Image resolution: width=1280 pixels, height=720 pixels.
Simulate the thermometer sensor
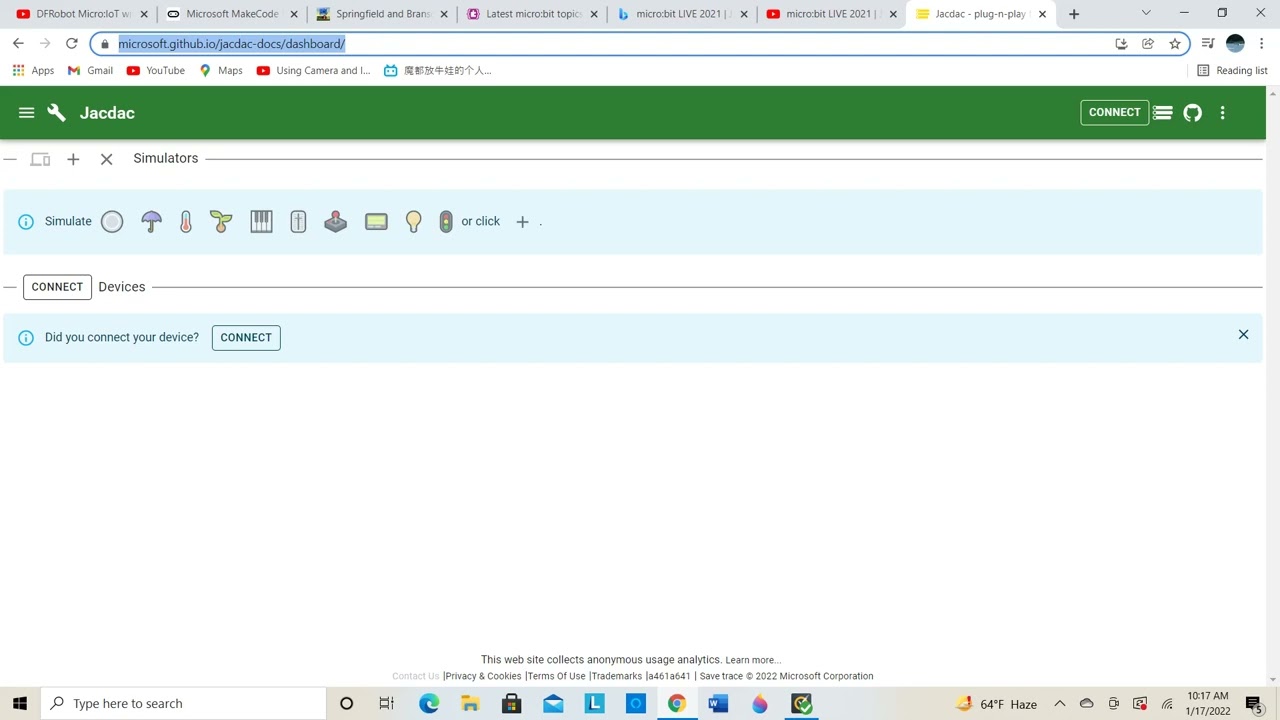186,222
